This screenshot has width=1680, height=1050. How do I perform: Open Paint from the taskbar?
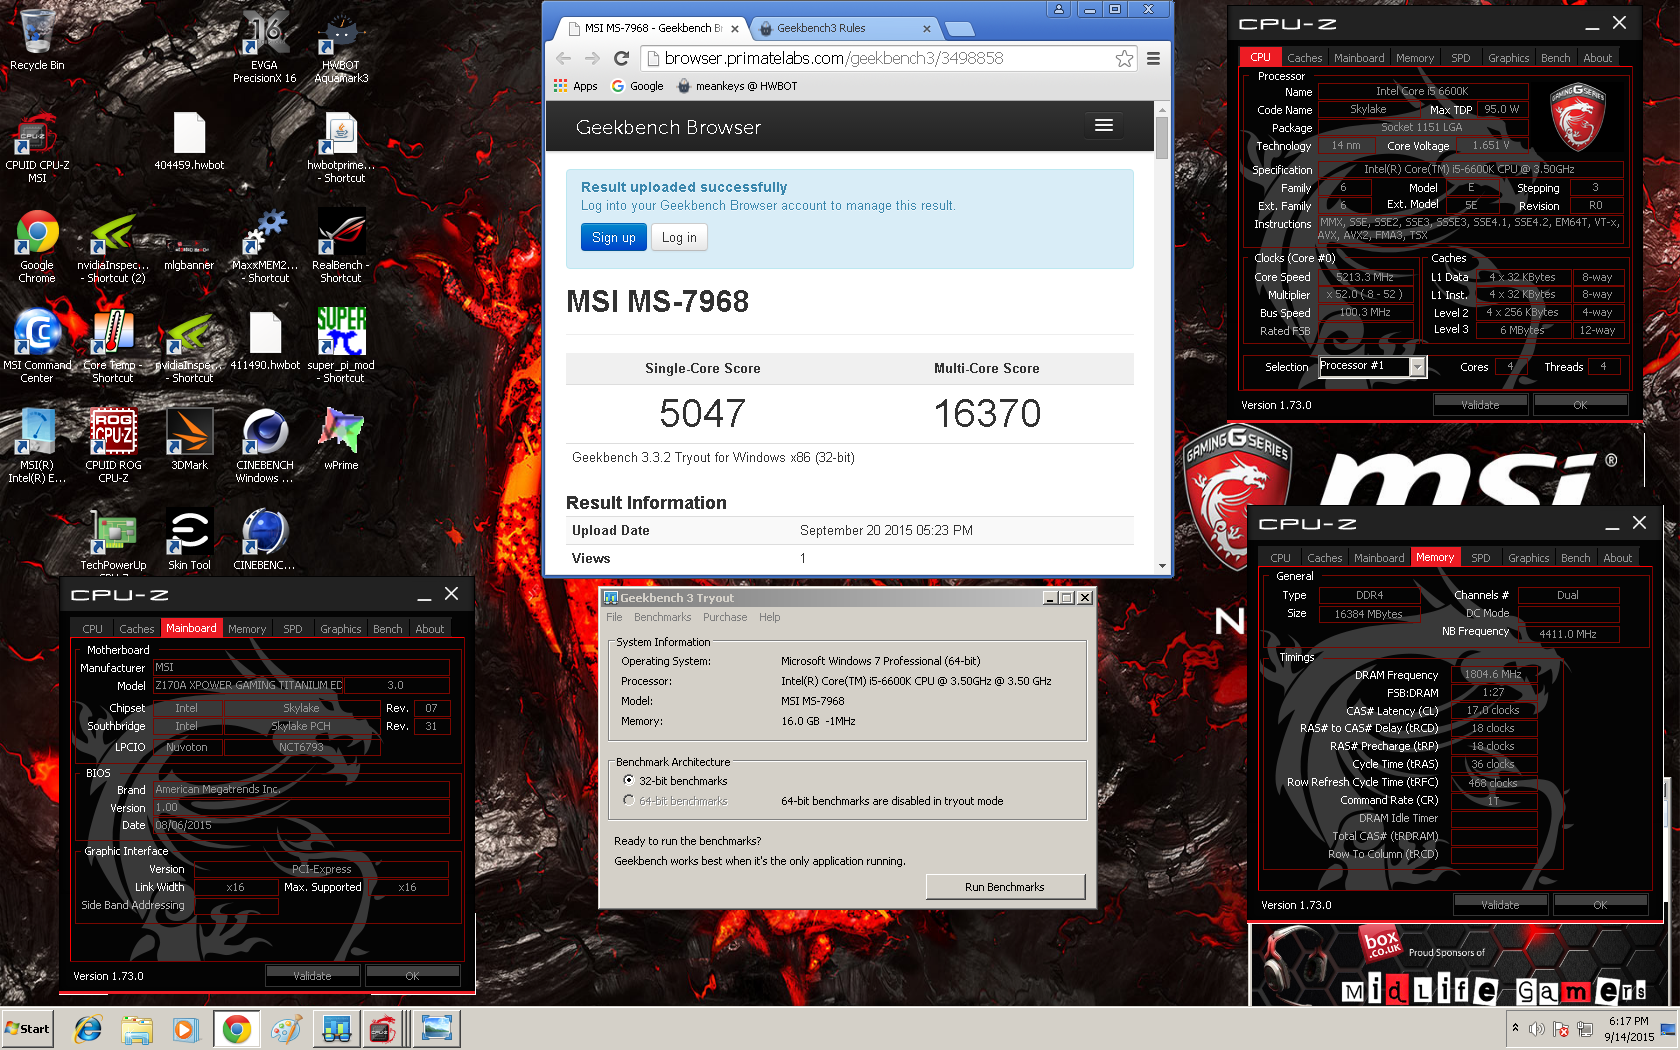(x=286, y=1028)
